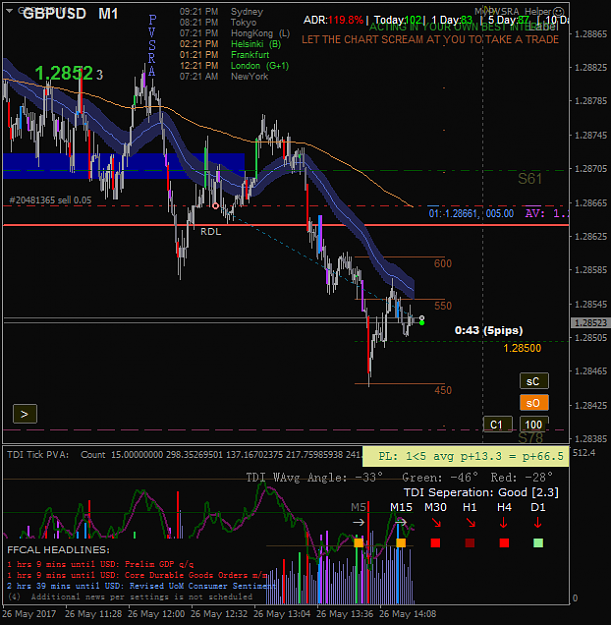The image size is (611, 625).
Task: Click the 450 level label
Action: click(443, 390)
